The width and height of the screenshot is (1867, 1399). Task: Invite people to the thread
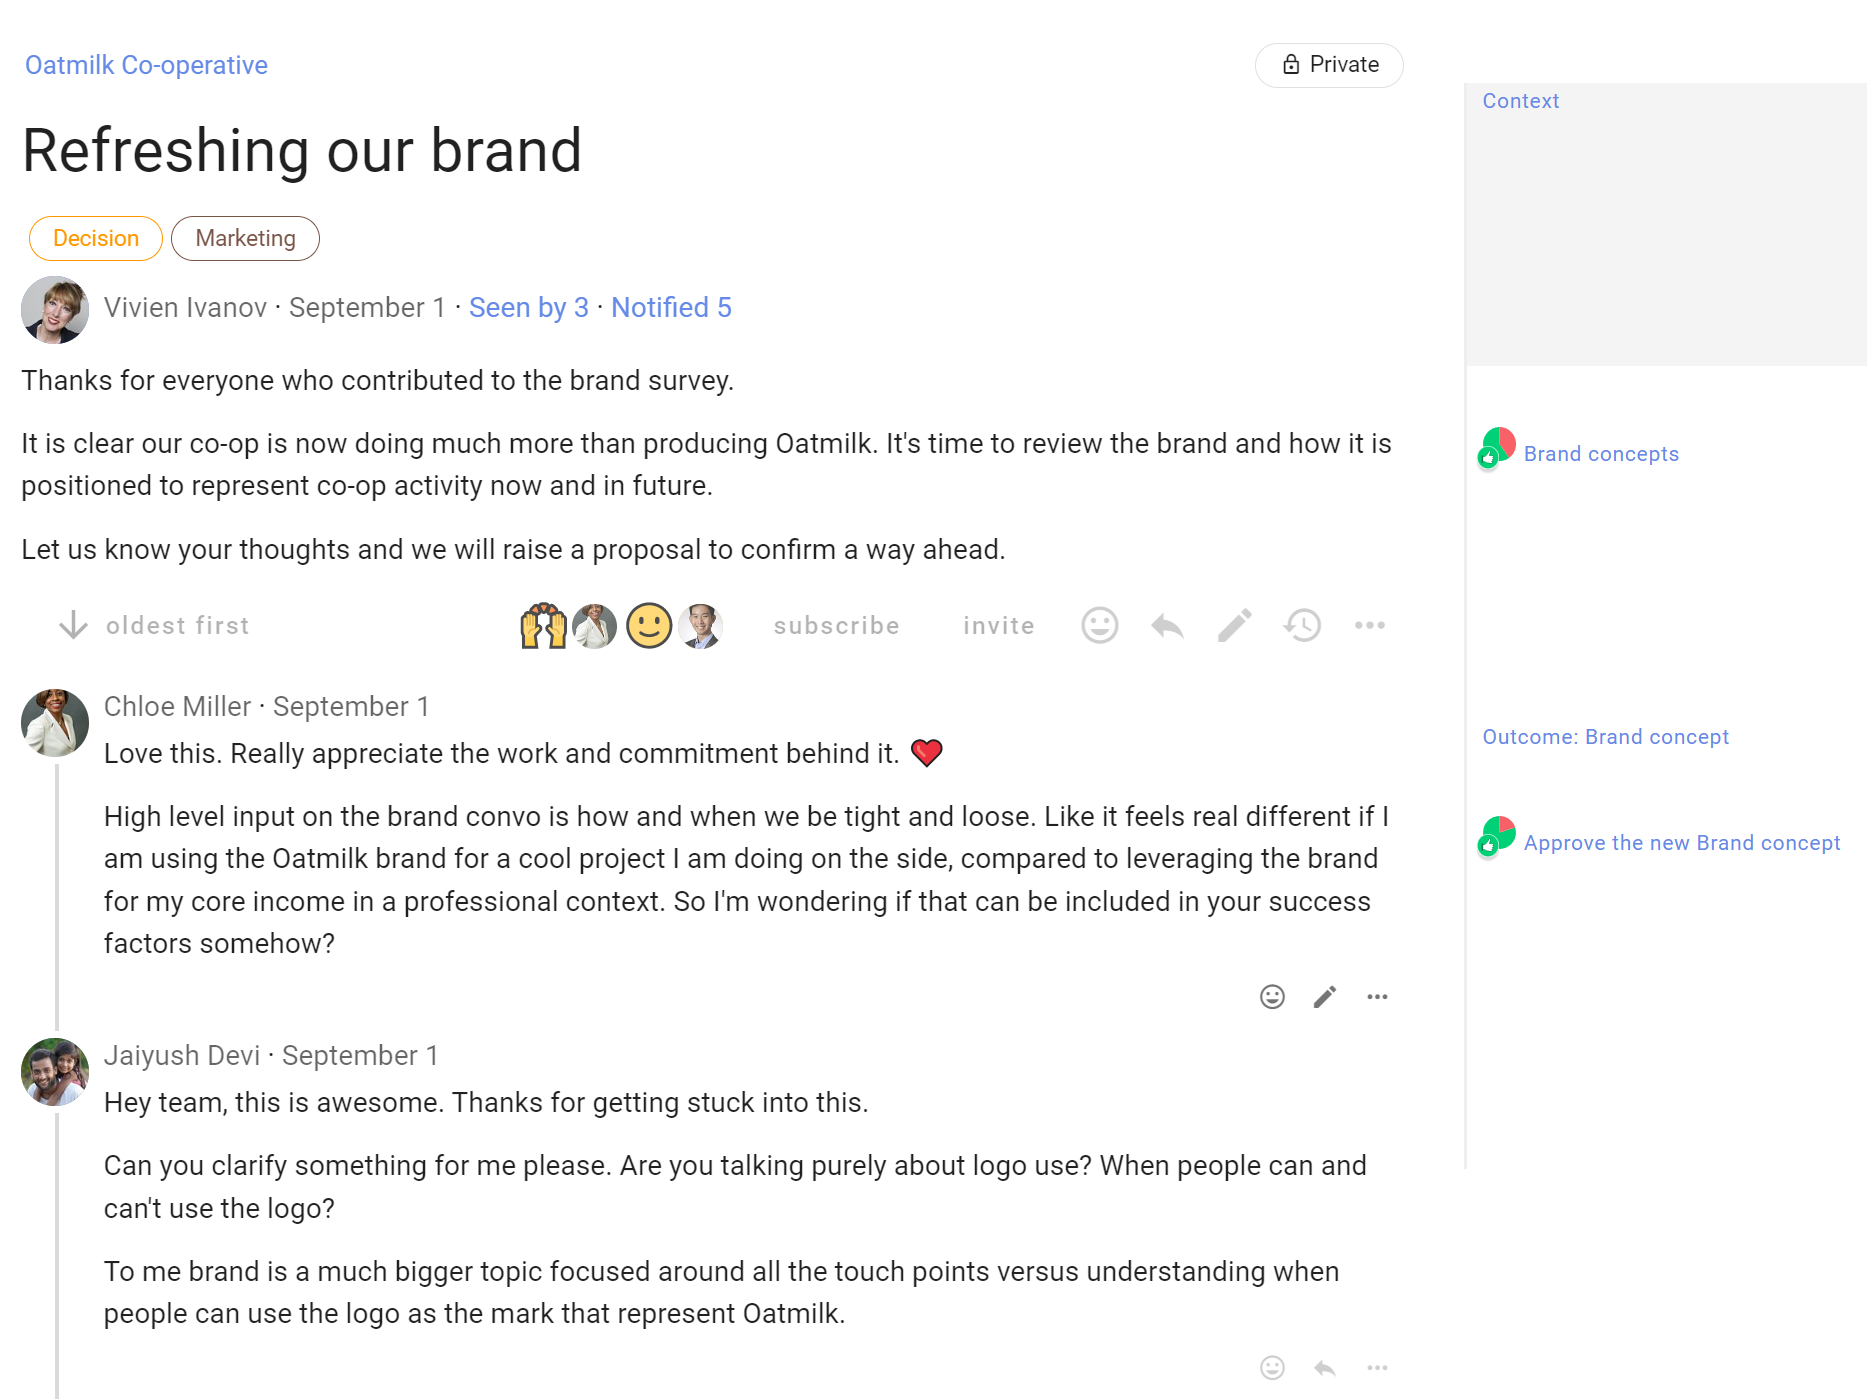click(998, 626)
